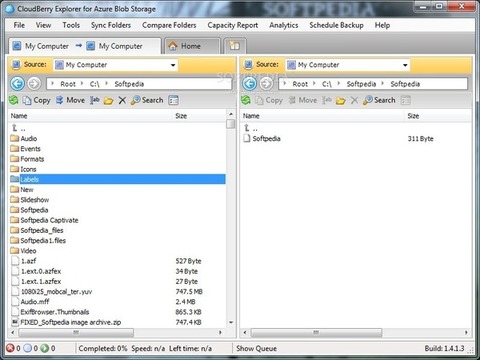The height and width of the screenshot is (360, 480).
Task: Create new folder in left pane toolbar
Action: click(x=108, y=100)
